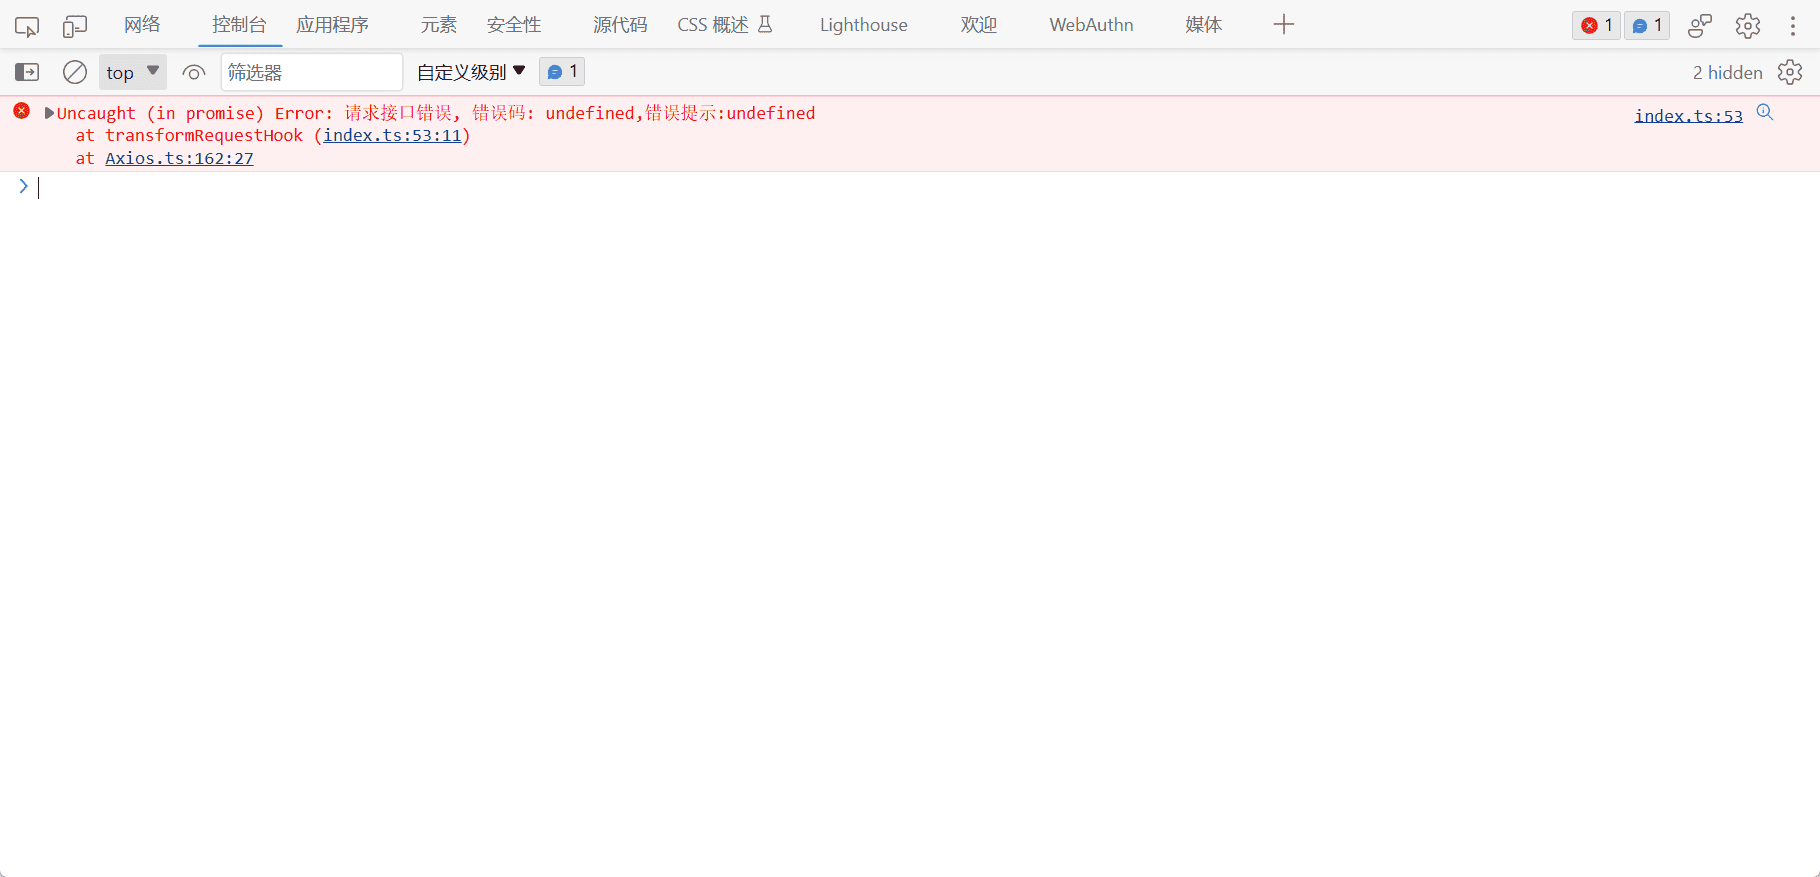Viewport: 1820px width, 877px height.
Task: Open DevTools settings gear in top bar
Action: point(1748,26)
